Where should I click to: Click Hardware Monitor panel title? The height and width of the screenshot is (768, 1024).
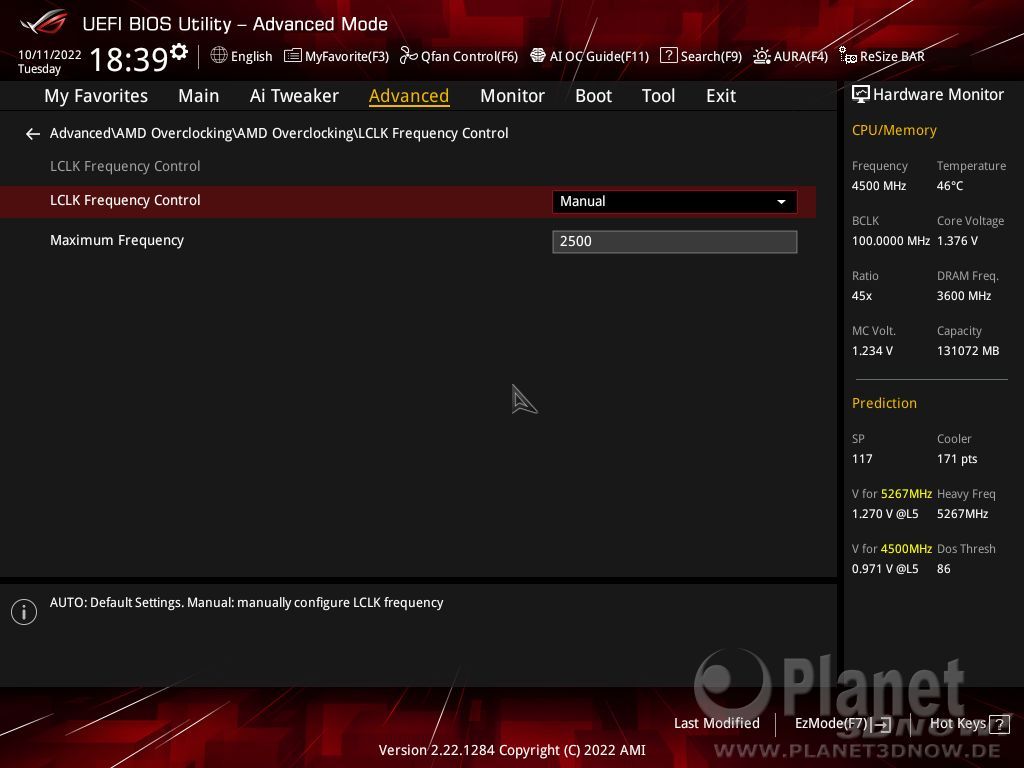(x=938, y=95)
